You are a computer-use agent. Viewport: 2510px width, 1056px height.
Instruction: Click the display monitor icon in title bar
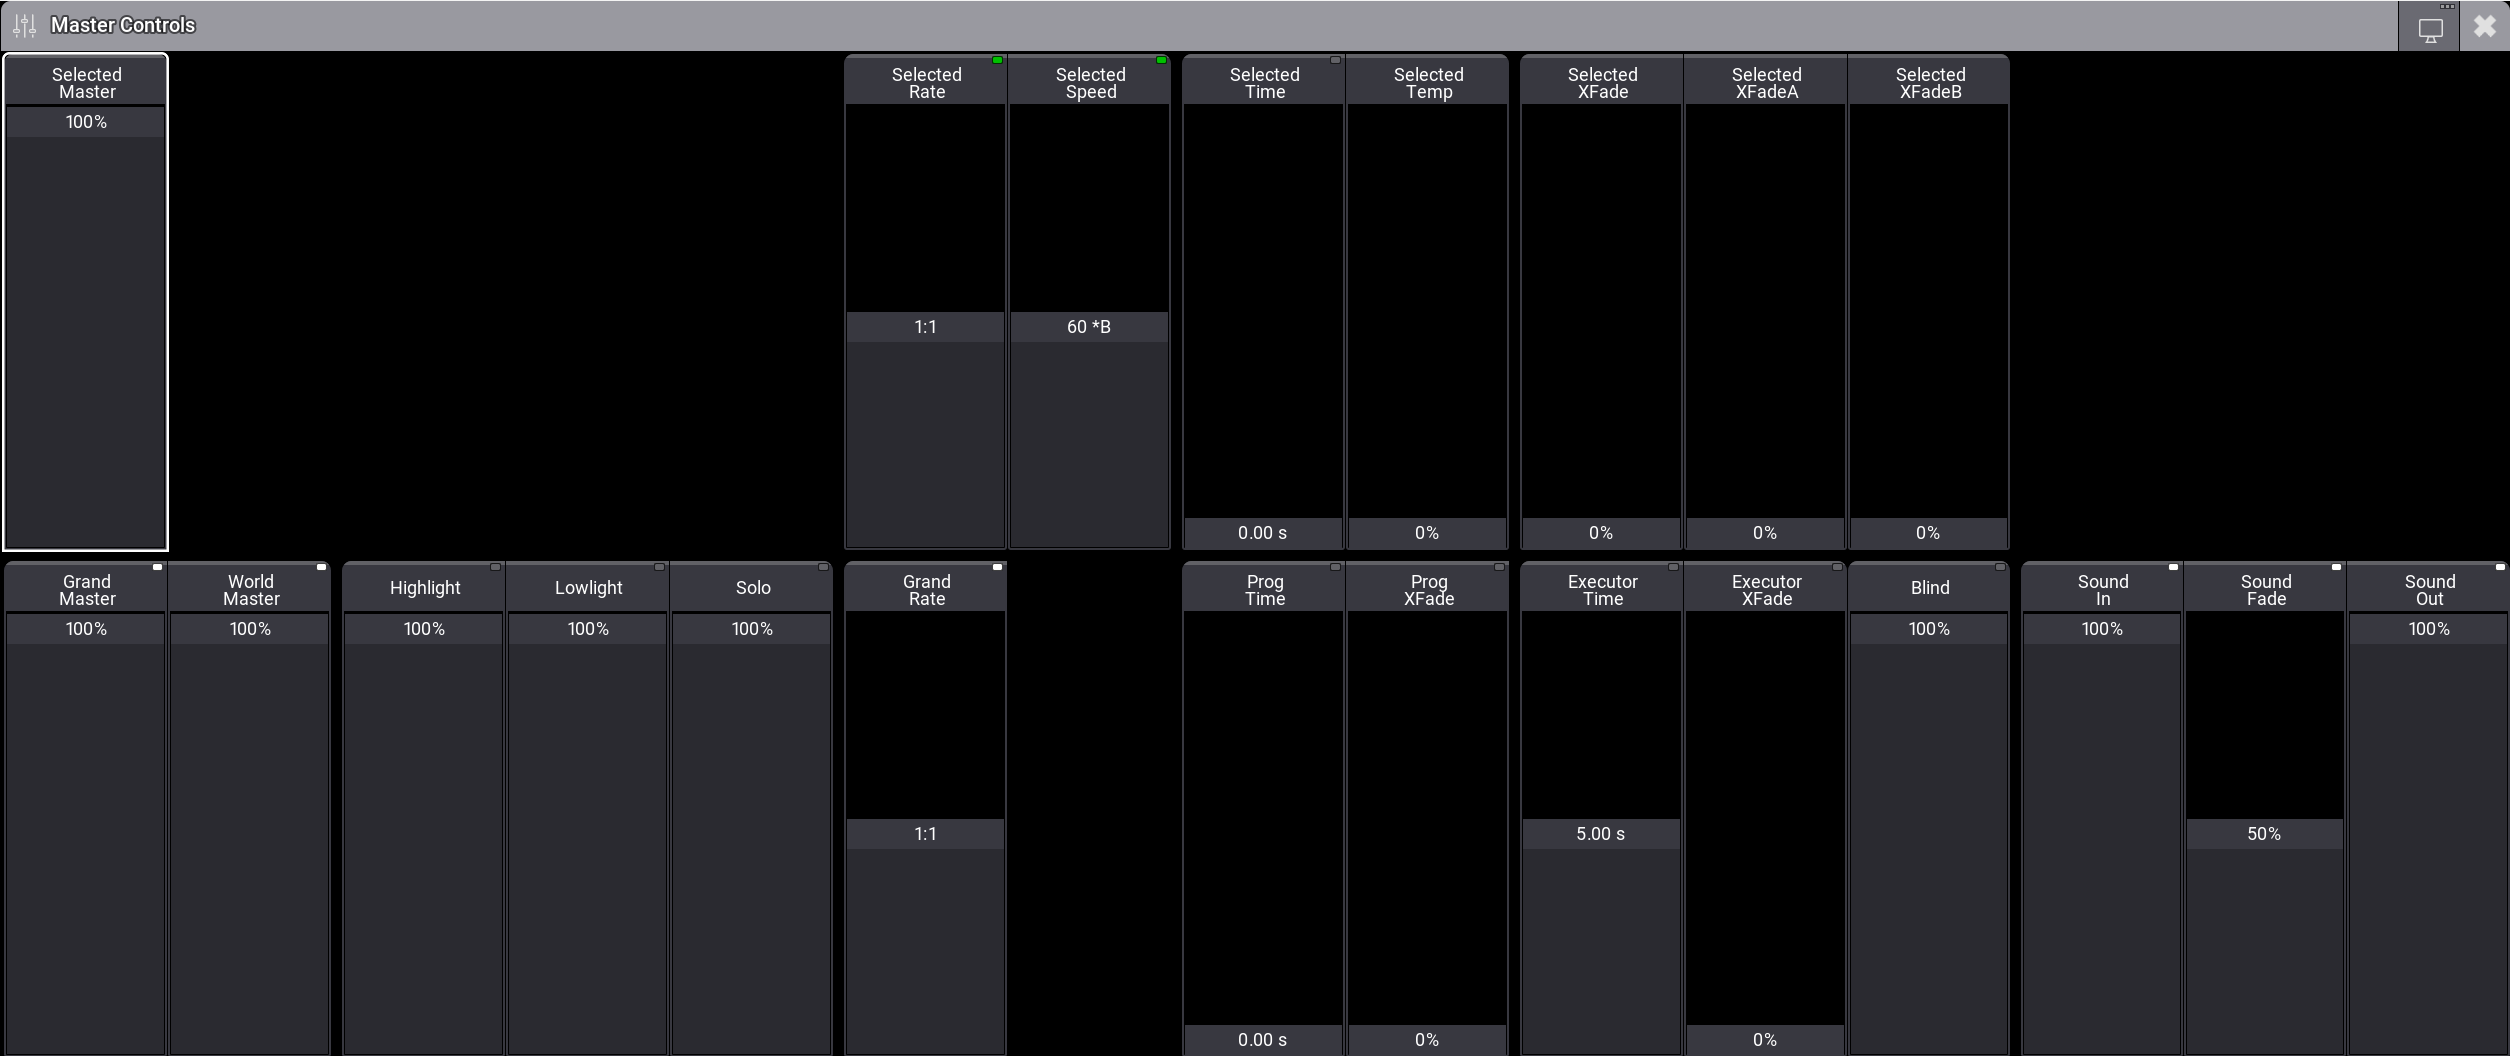(x=2430, y=29)
